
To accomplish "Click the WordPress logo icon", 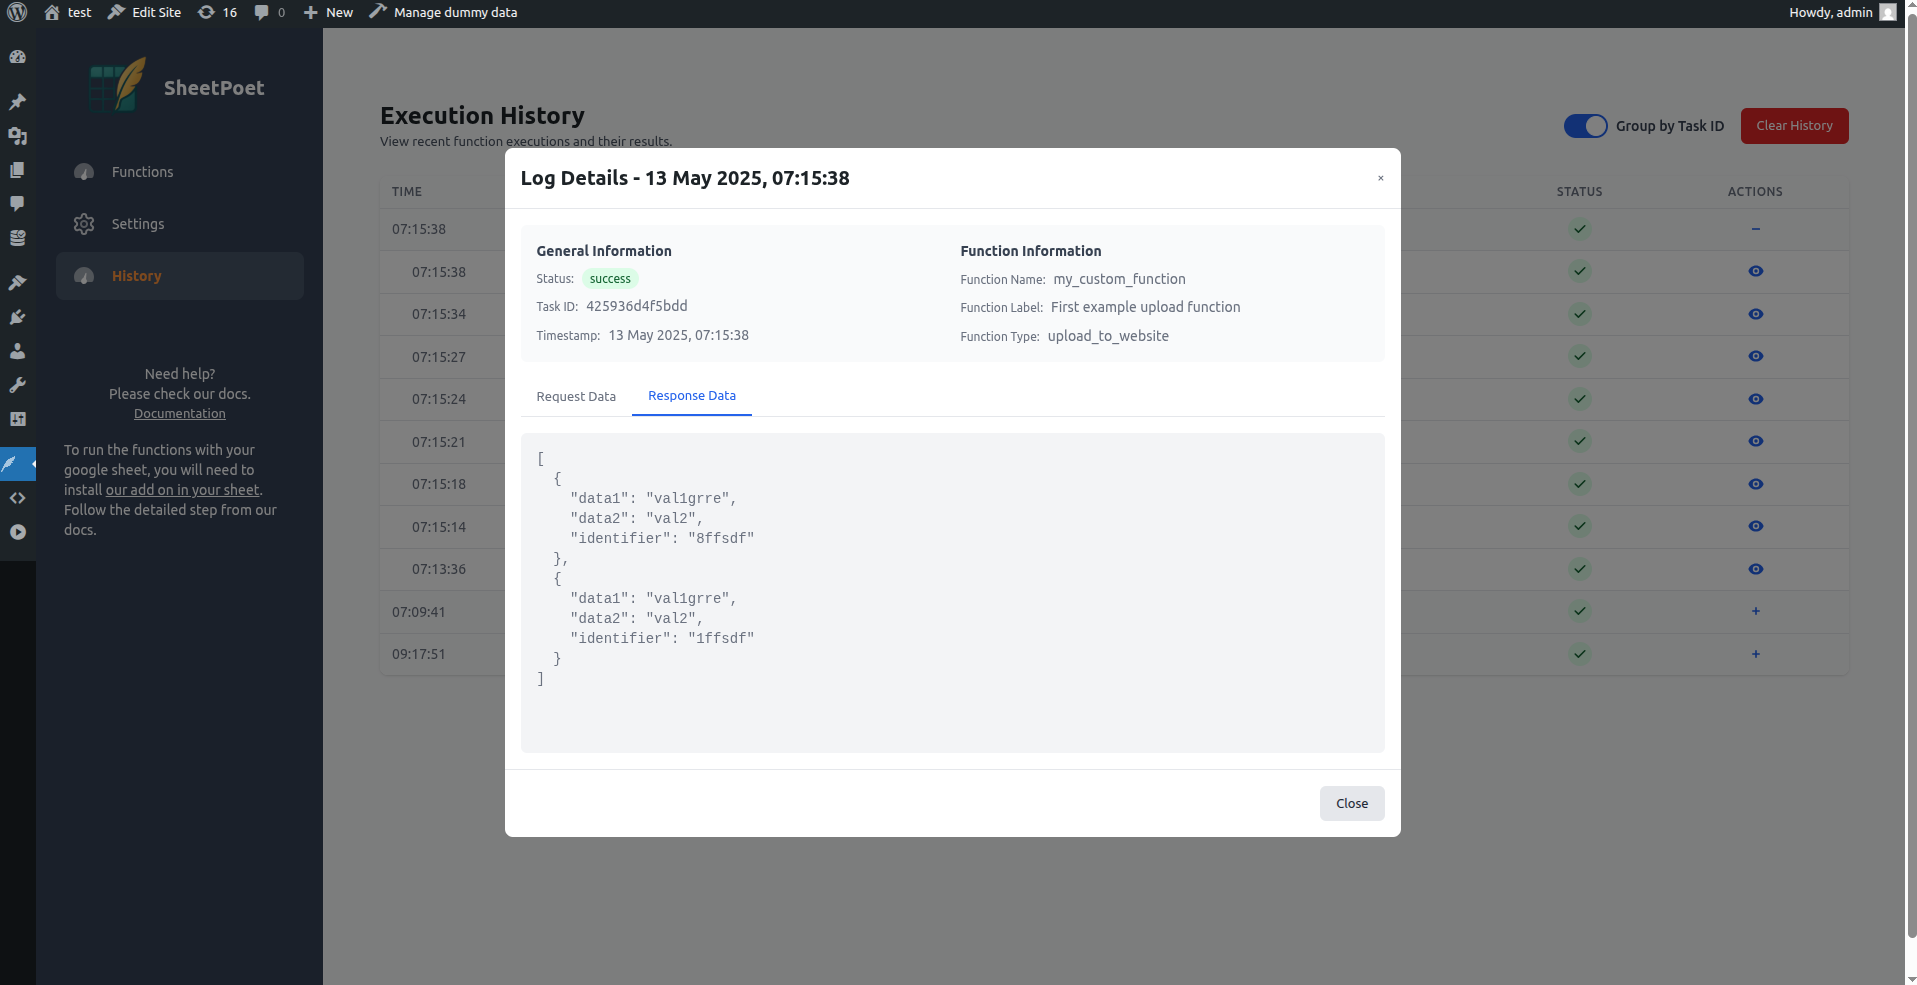I will (x=17, y=13).
